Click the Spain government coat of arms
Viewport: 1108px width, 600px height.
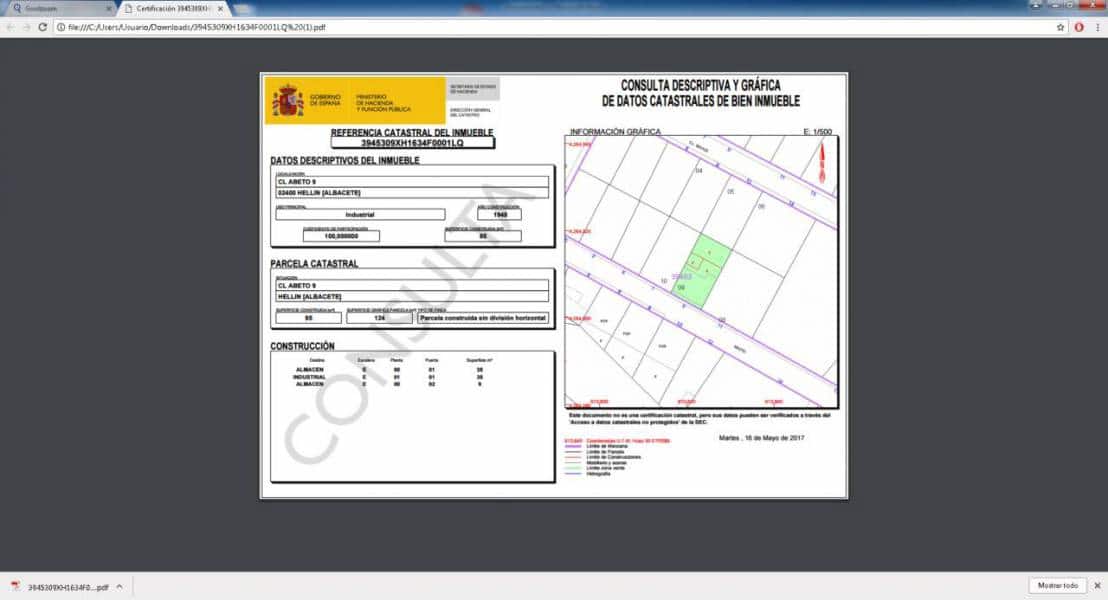click(x=288, y=101)
